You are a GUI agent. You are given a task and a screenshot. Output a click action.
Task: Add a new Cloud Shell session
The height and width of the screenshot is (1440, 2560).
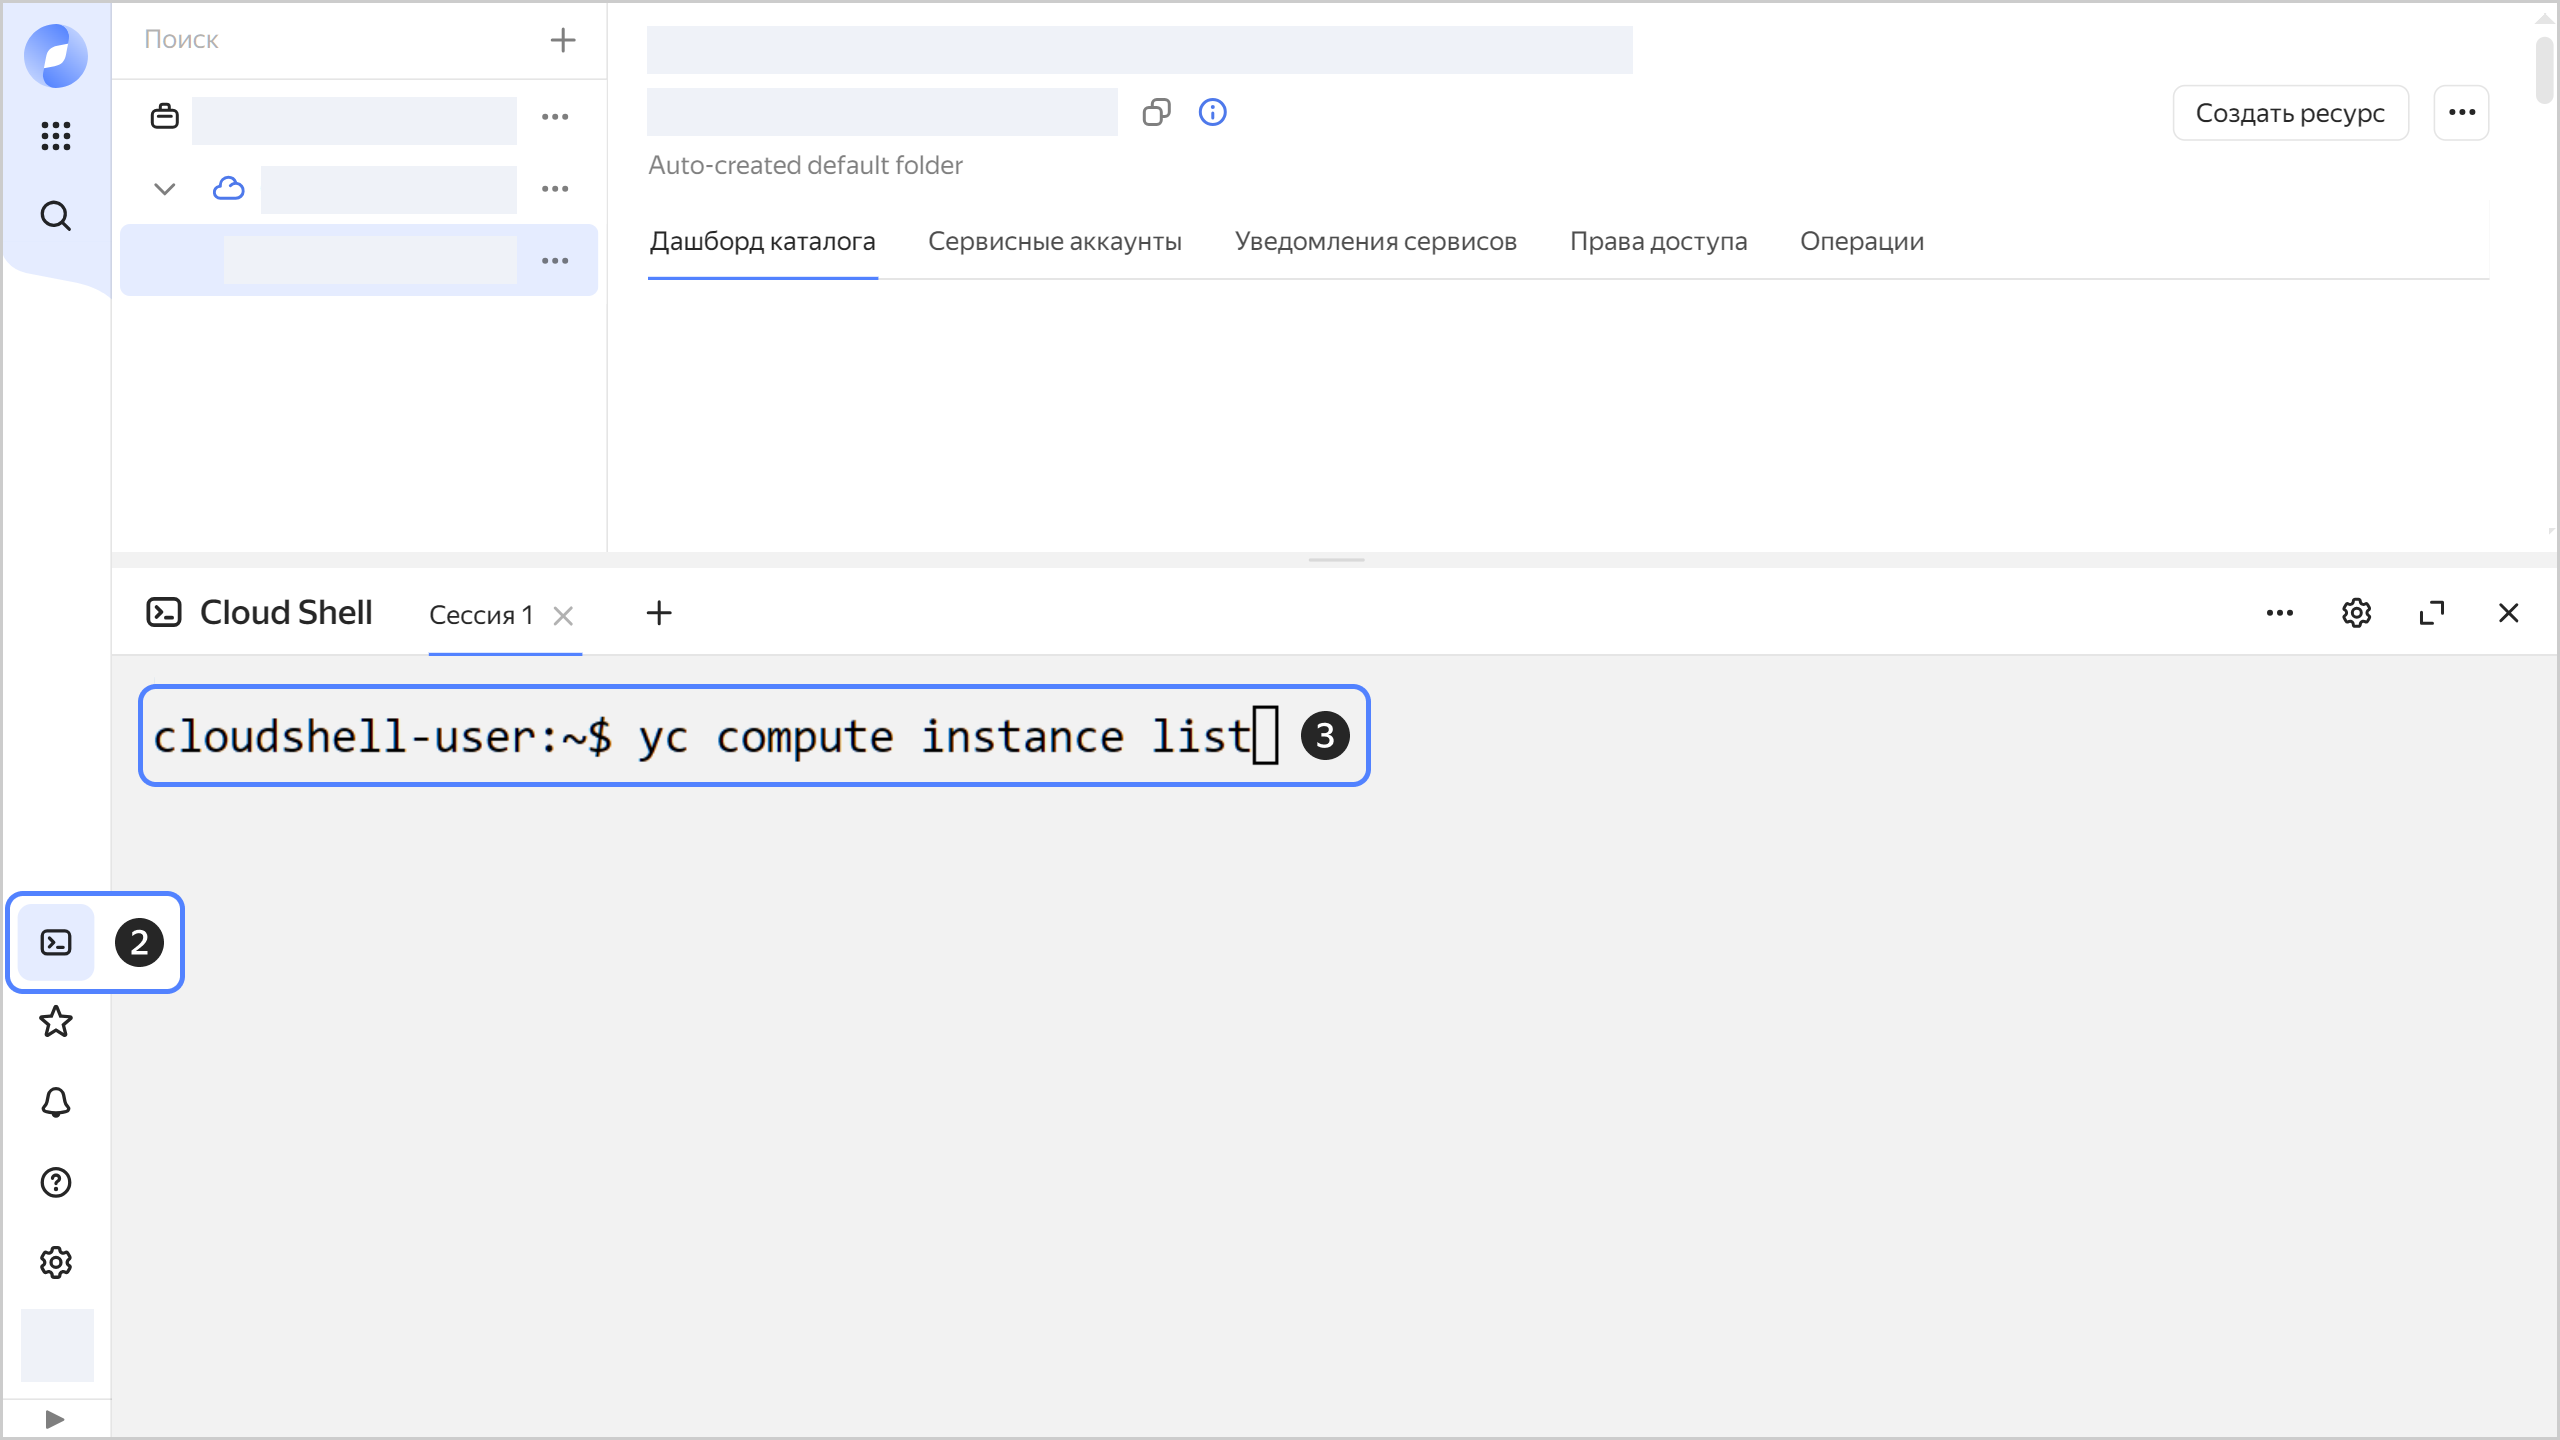coord(659,613)
